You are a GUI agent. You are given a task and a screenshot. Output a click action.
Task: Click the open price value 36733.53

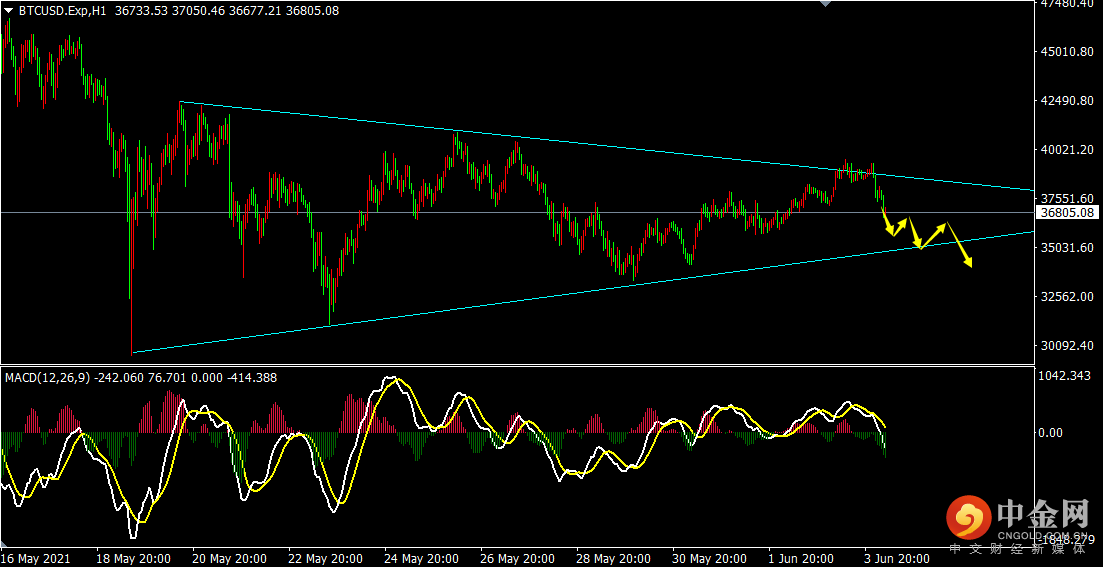click(139, 11)
